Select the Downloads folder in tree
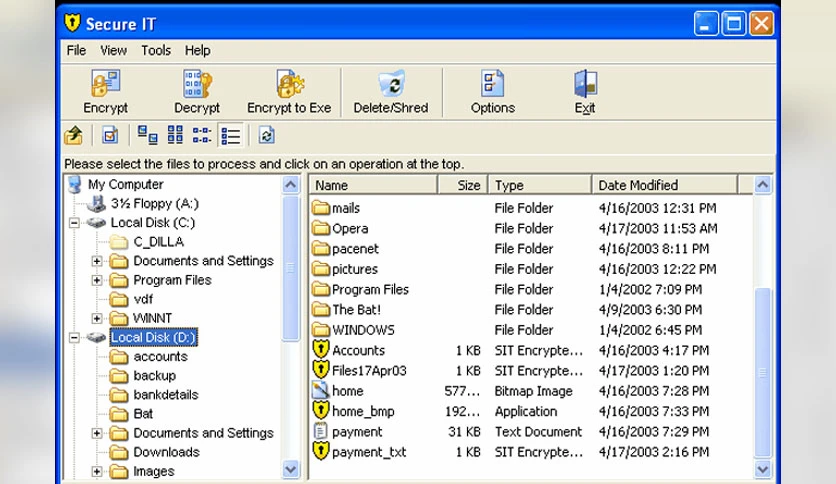Image resolution: width=836 pixels, height=484 pixels. pos(166,452)
